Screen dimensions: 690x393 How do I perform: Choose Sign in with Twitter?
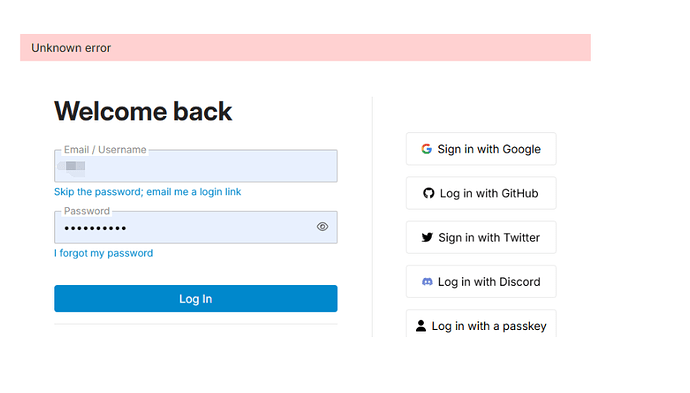point(481,238)
